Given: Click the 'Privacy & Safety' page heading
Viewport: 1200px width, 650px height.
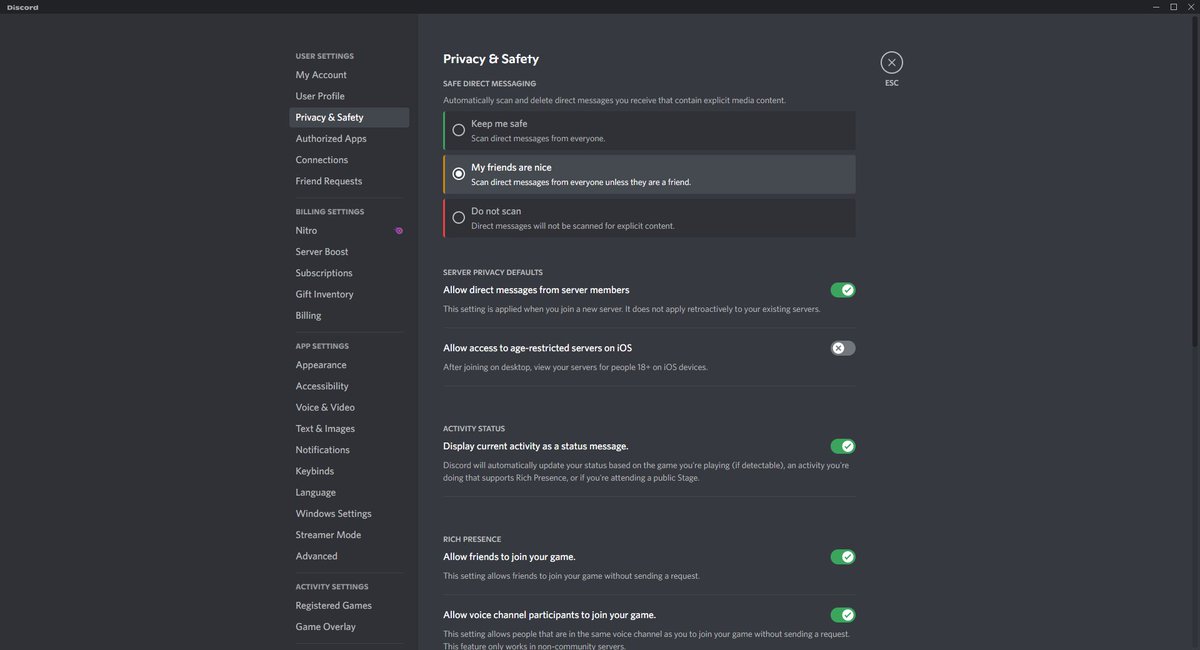Looking at the screenshot, I should 491,59.
